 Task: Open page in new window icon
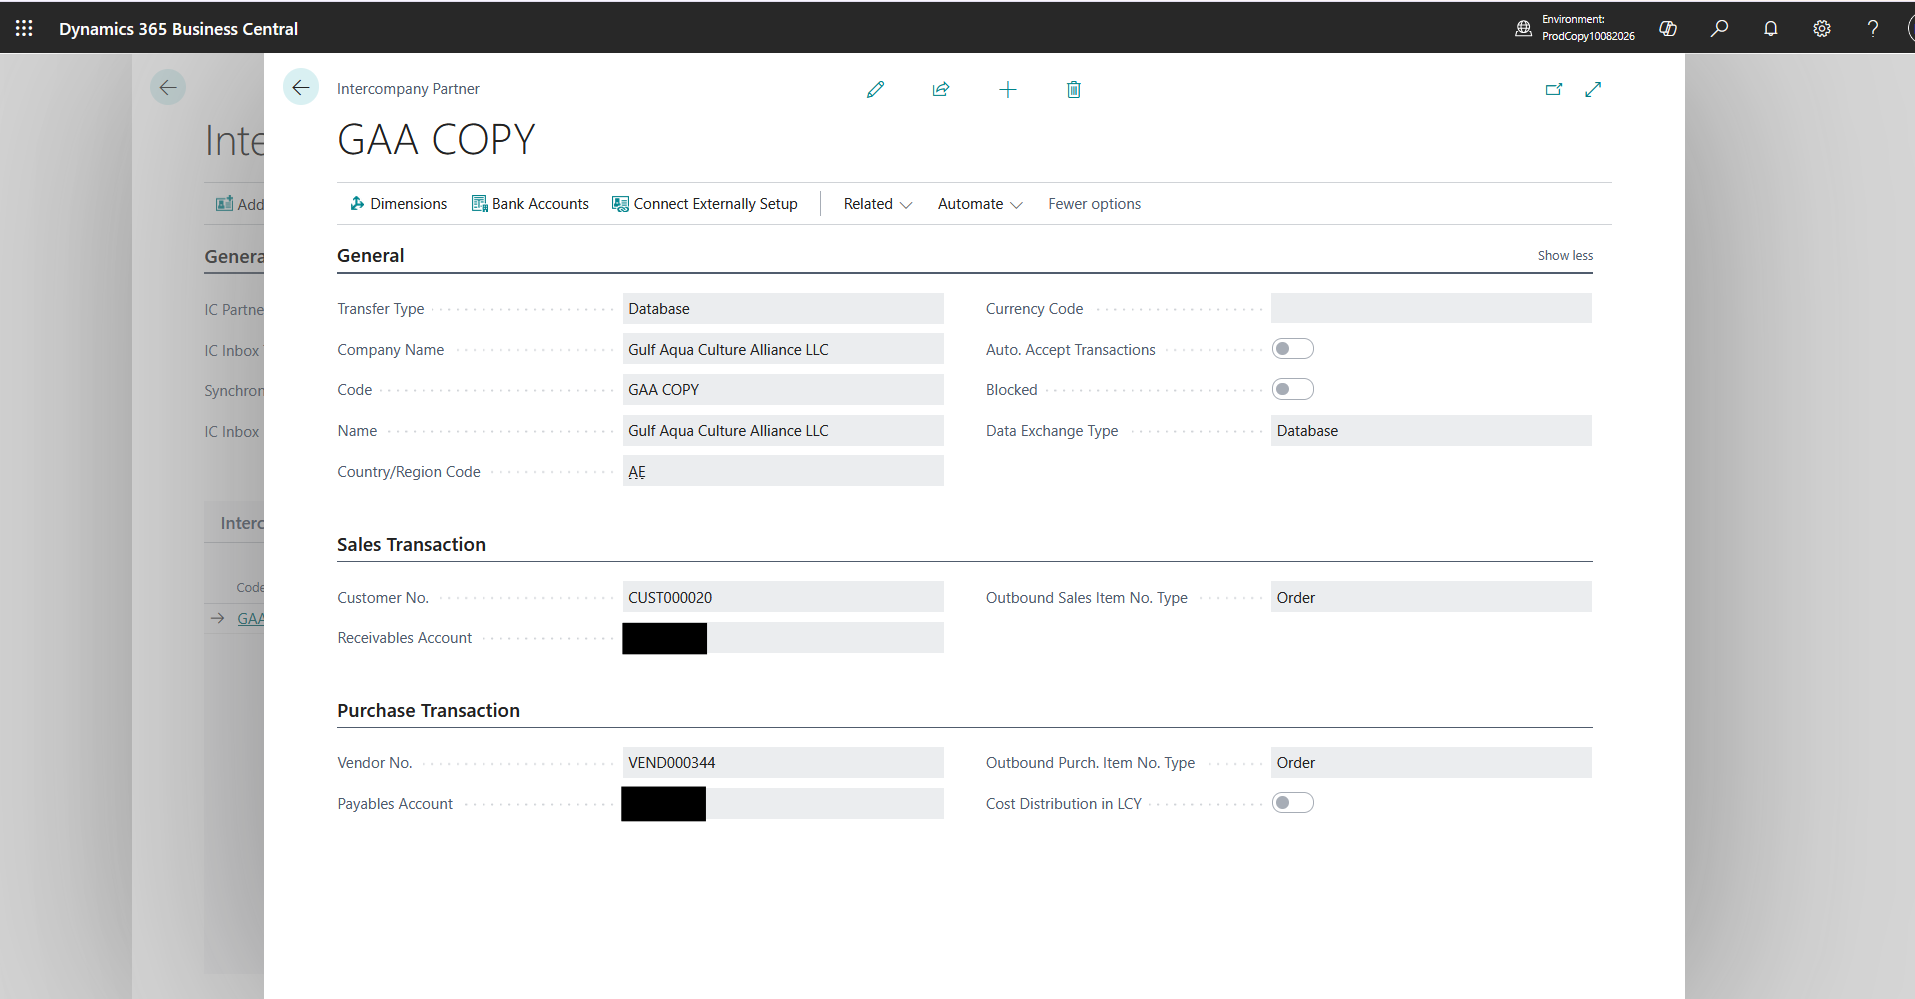click(1554, 89)
